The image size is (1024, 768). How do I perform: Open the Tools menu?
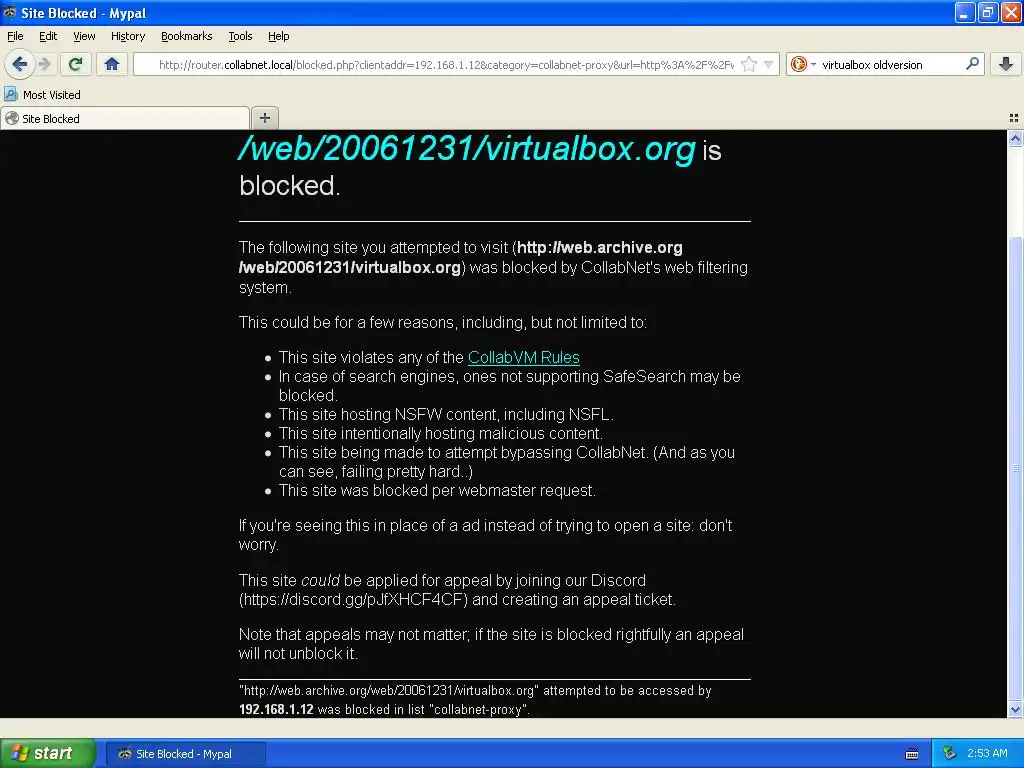click(240, 36)
